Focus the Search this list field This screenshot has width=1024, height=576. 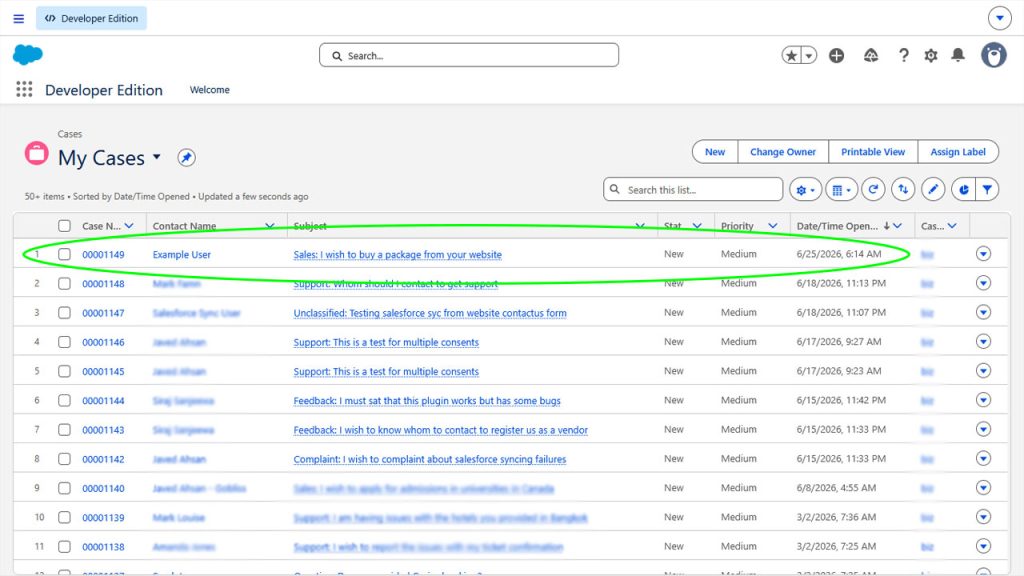tap(693, 190)
